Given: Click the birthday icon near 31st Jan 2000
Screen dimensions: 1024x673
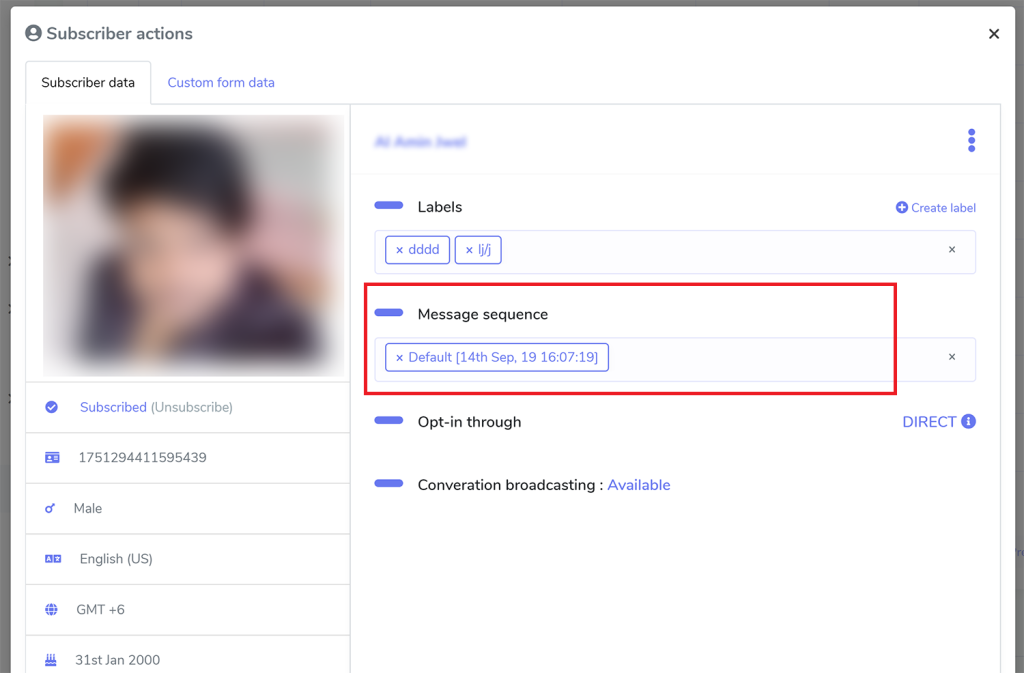Looking at the screenshot, I should [x=51, y=660].
